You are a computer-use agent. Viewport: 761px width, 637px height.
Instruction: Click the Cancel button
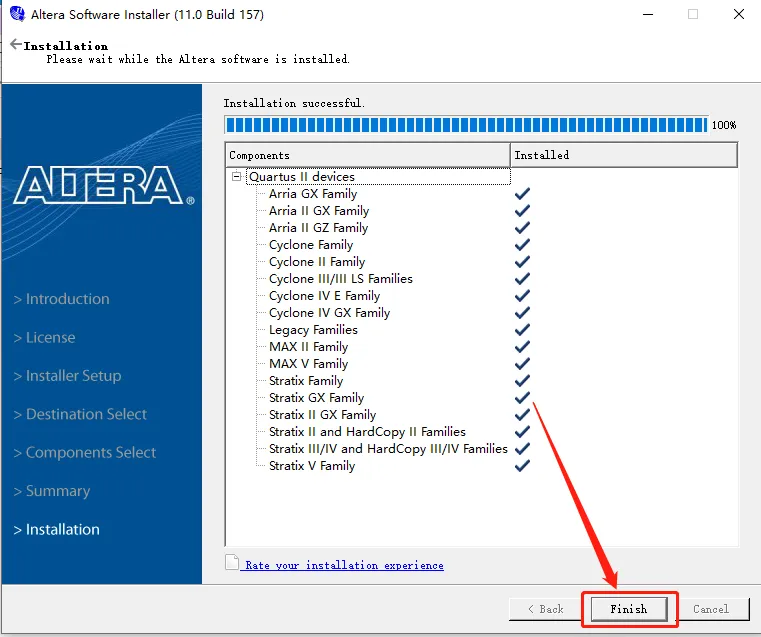711,609
